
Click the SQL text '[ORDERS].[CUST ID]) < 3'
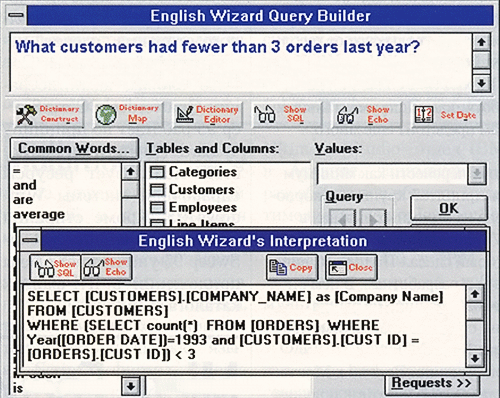click(111, 354)
